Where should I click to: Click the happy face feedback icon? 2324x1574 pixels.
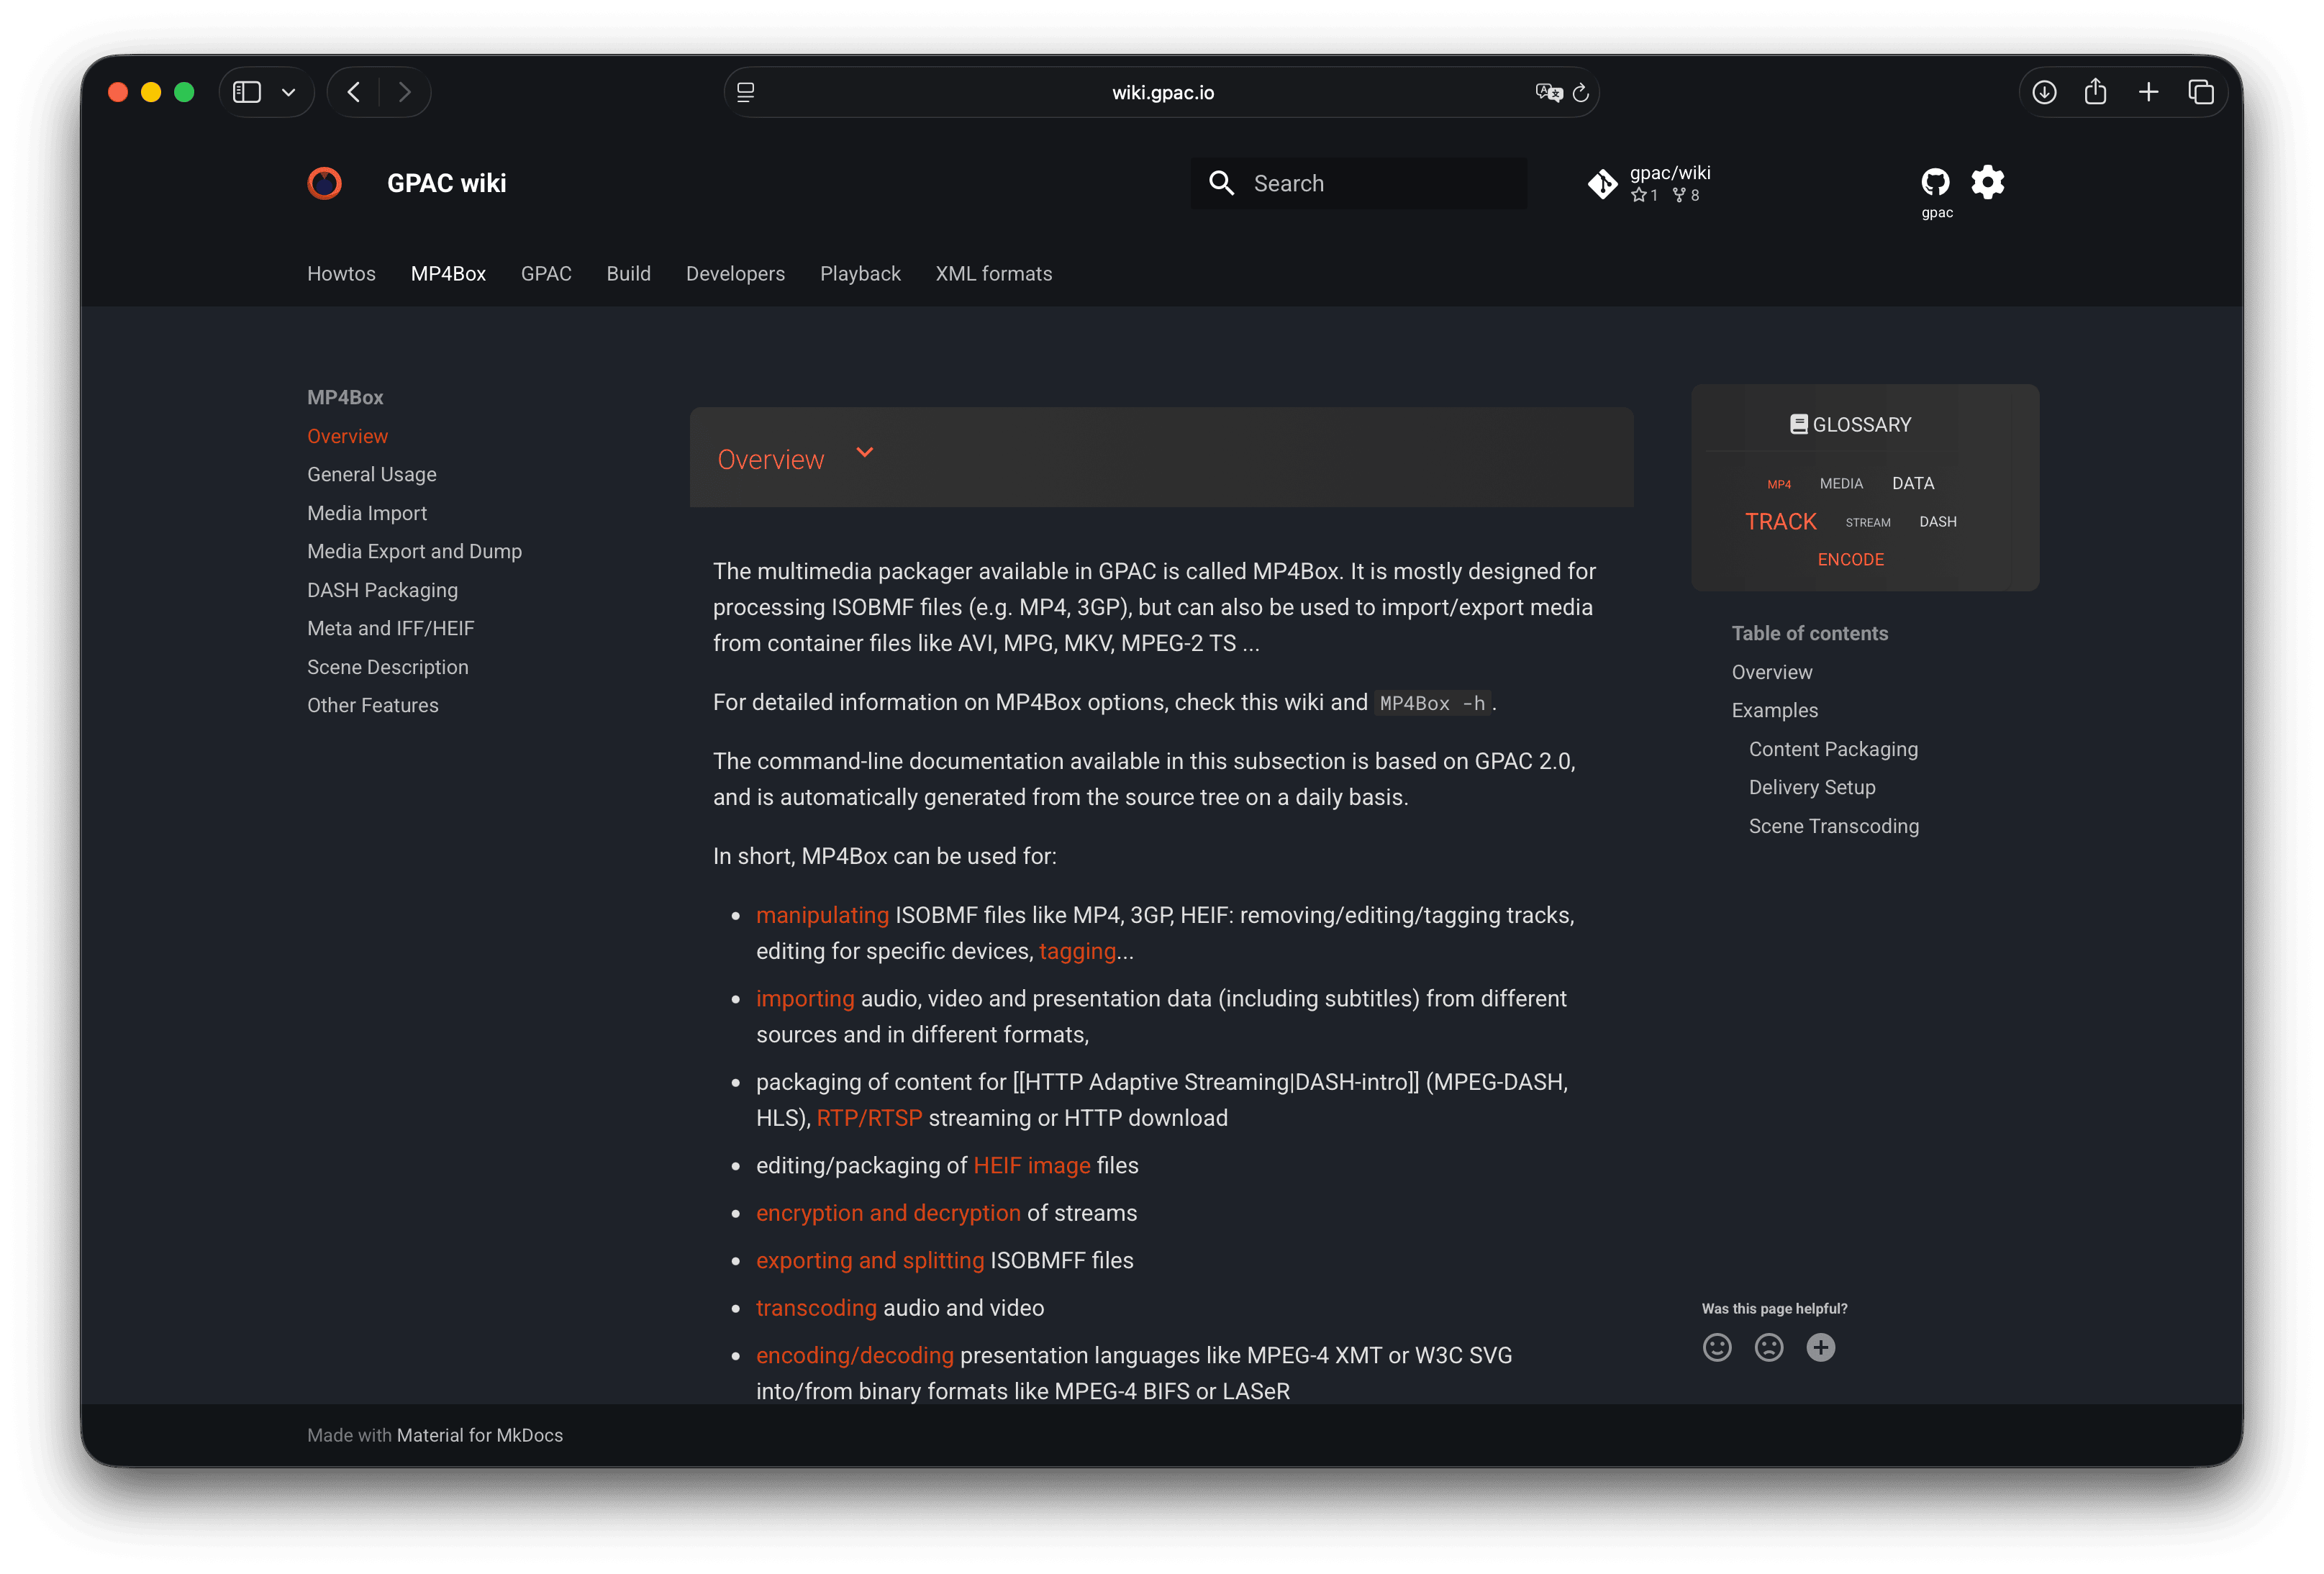[x=1717, y=1348]
